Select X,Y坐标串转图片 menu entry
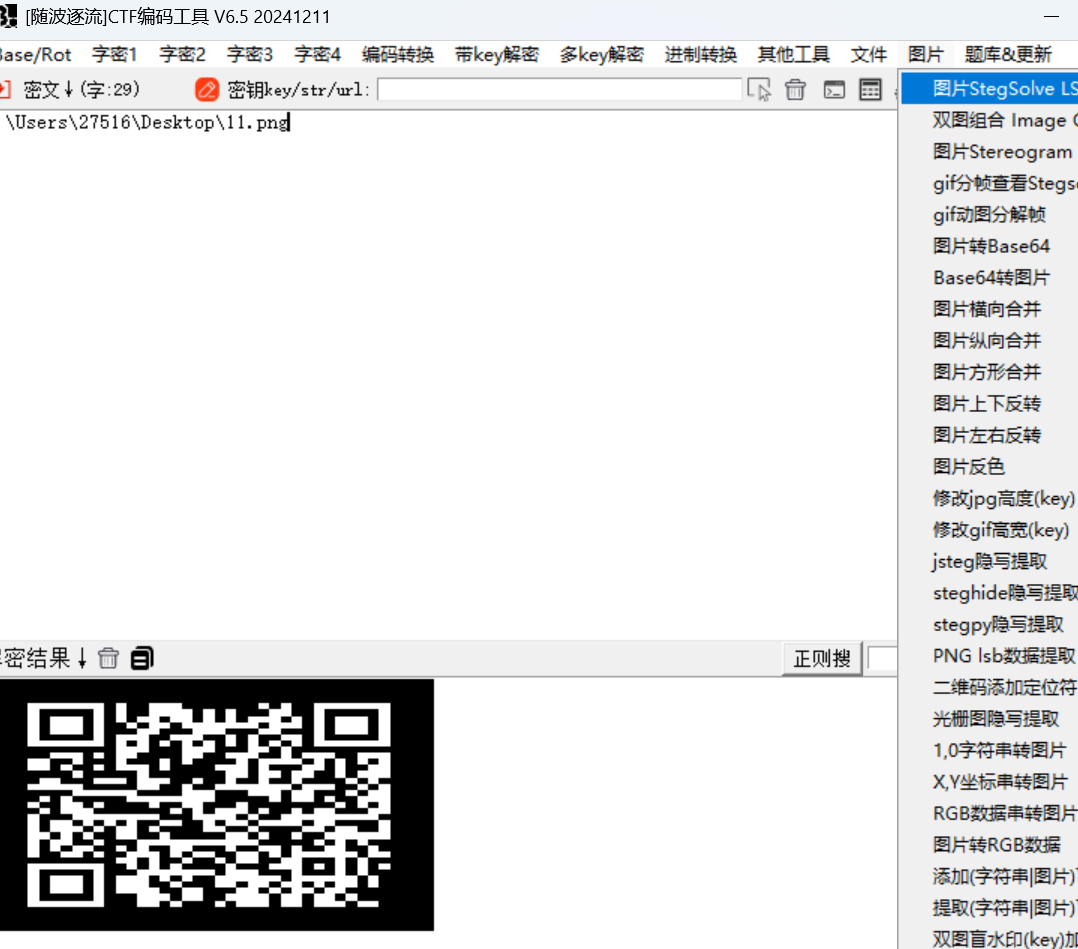This screenshot has width=1078, height=949. coord(989,782)
